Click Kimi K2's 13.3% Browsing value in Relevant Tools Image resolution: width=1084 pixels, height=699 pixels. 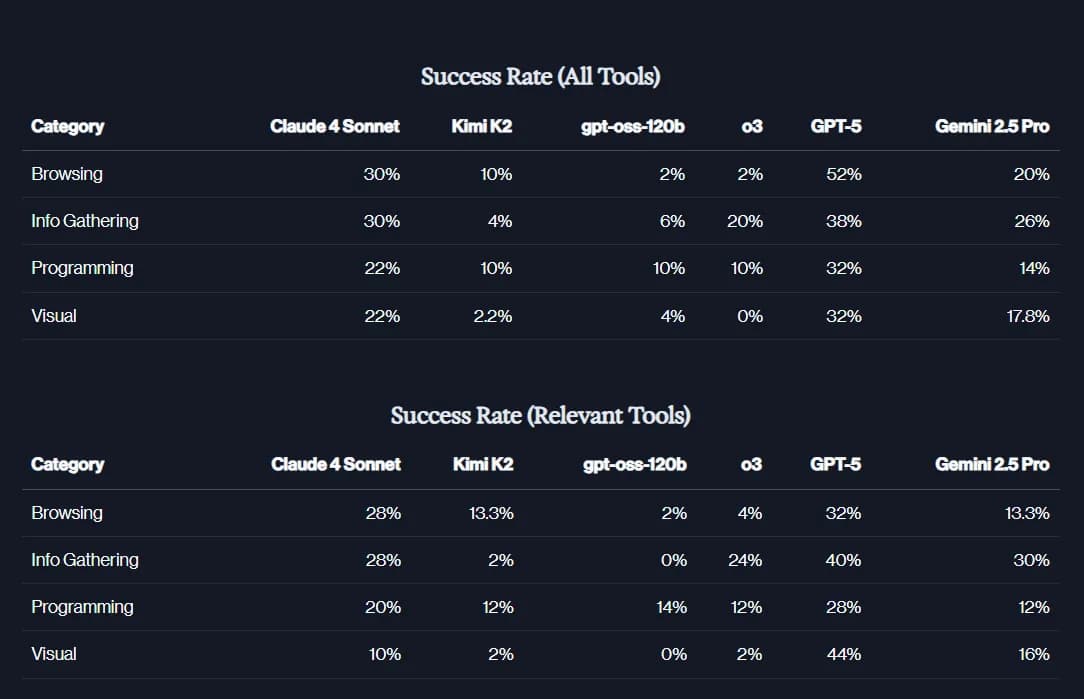491,513
